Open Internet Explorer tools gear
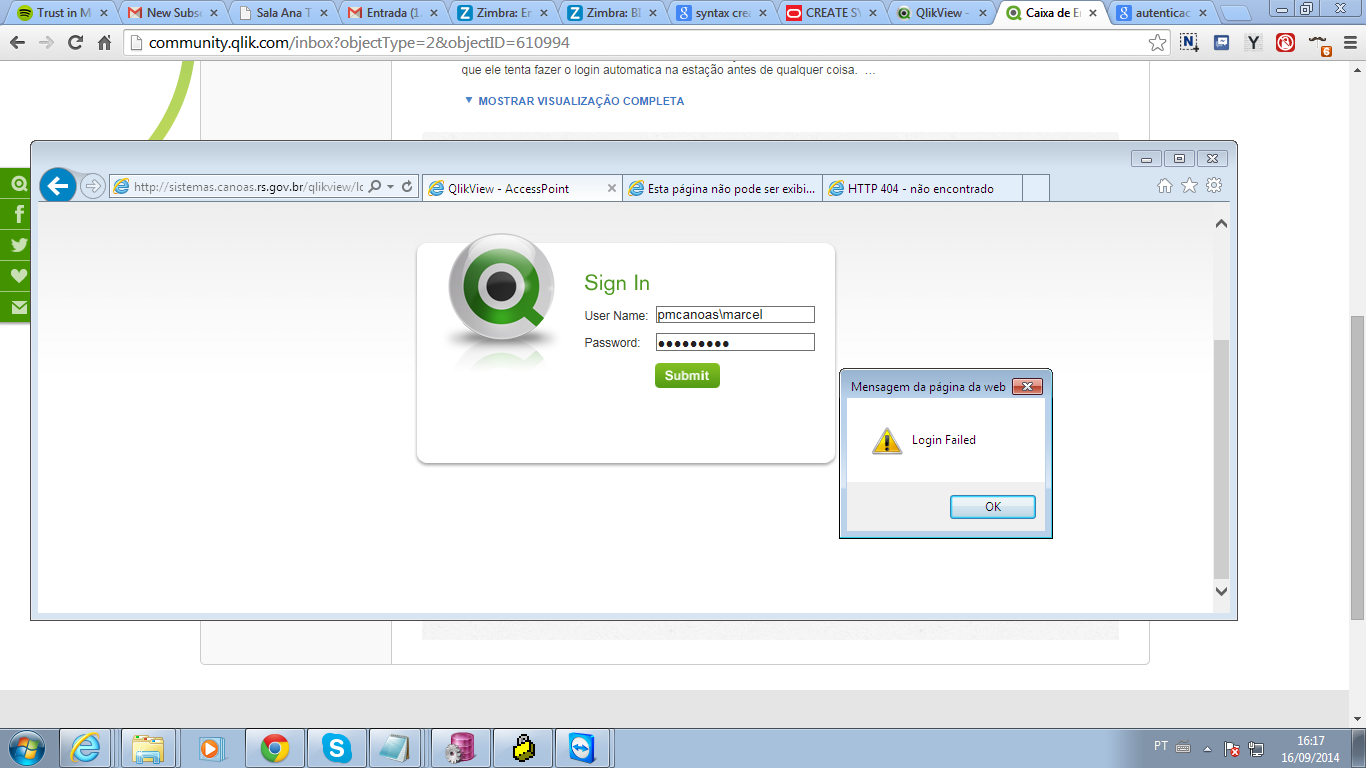The image size is (1366, 768). pyautogui.click(x=1214, y=185)
